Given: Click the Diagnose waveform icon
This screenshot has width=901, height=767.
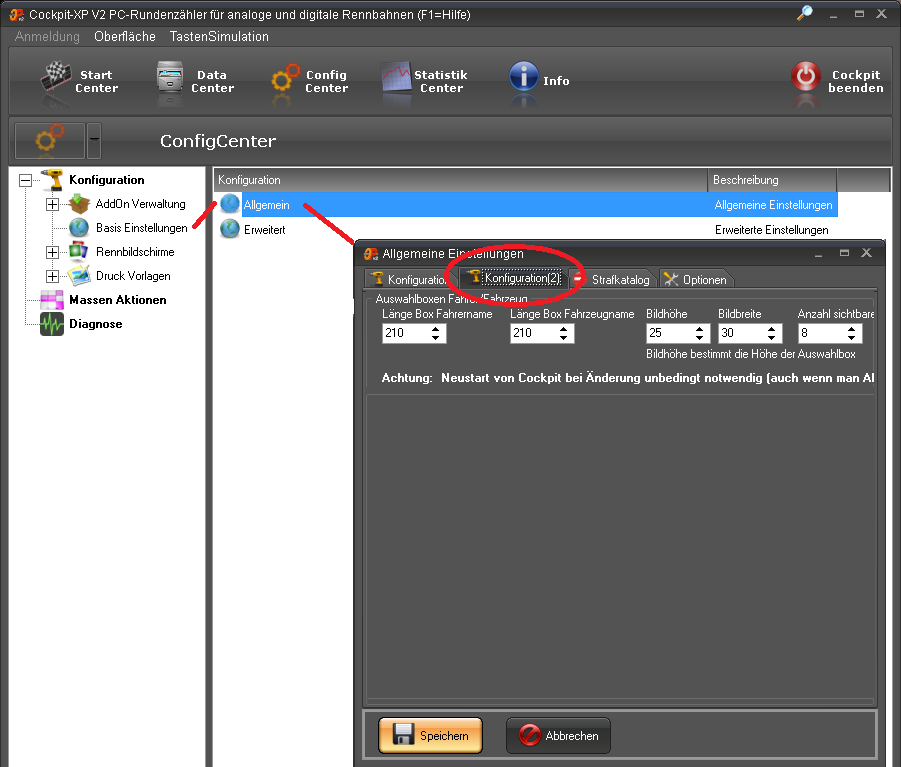Looking at the screenshot, I should tap(52, 324).
